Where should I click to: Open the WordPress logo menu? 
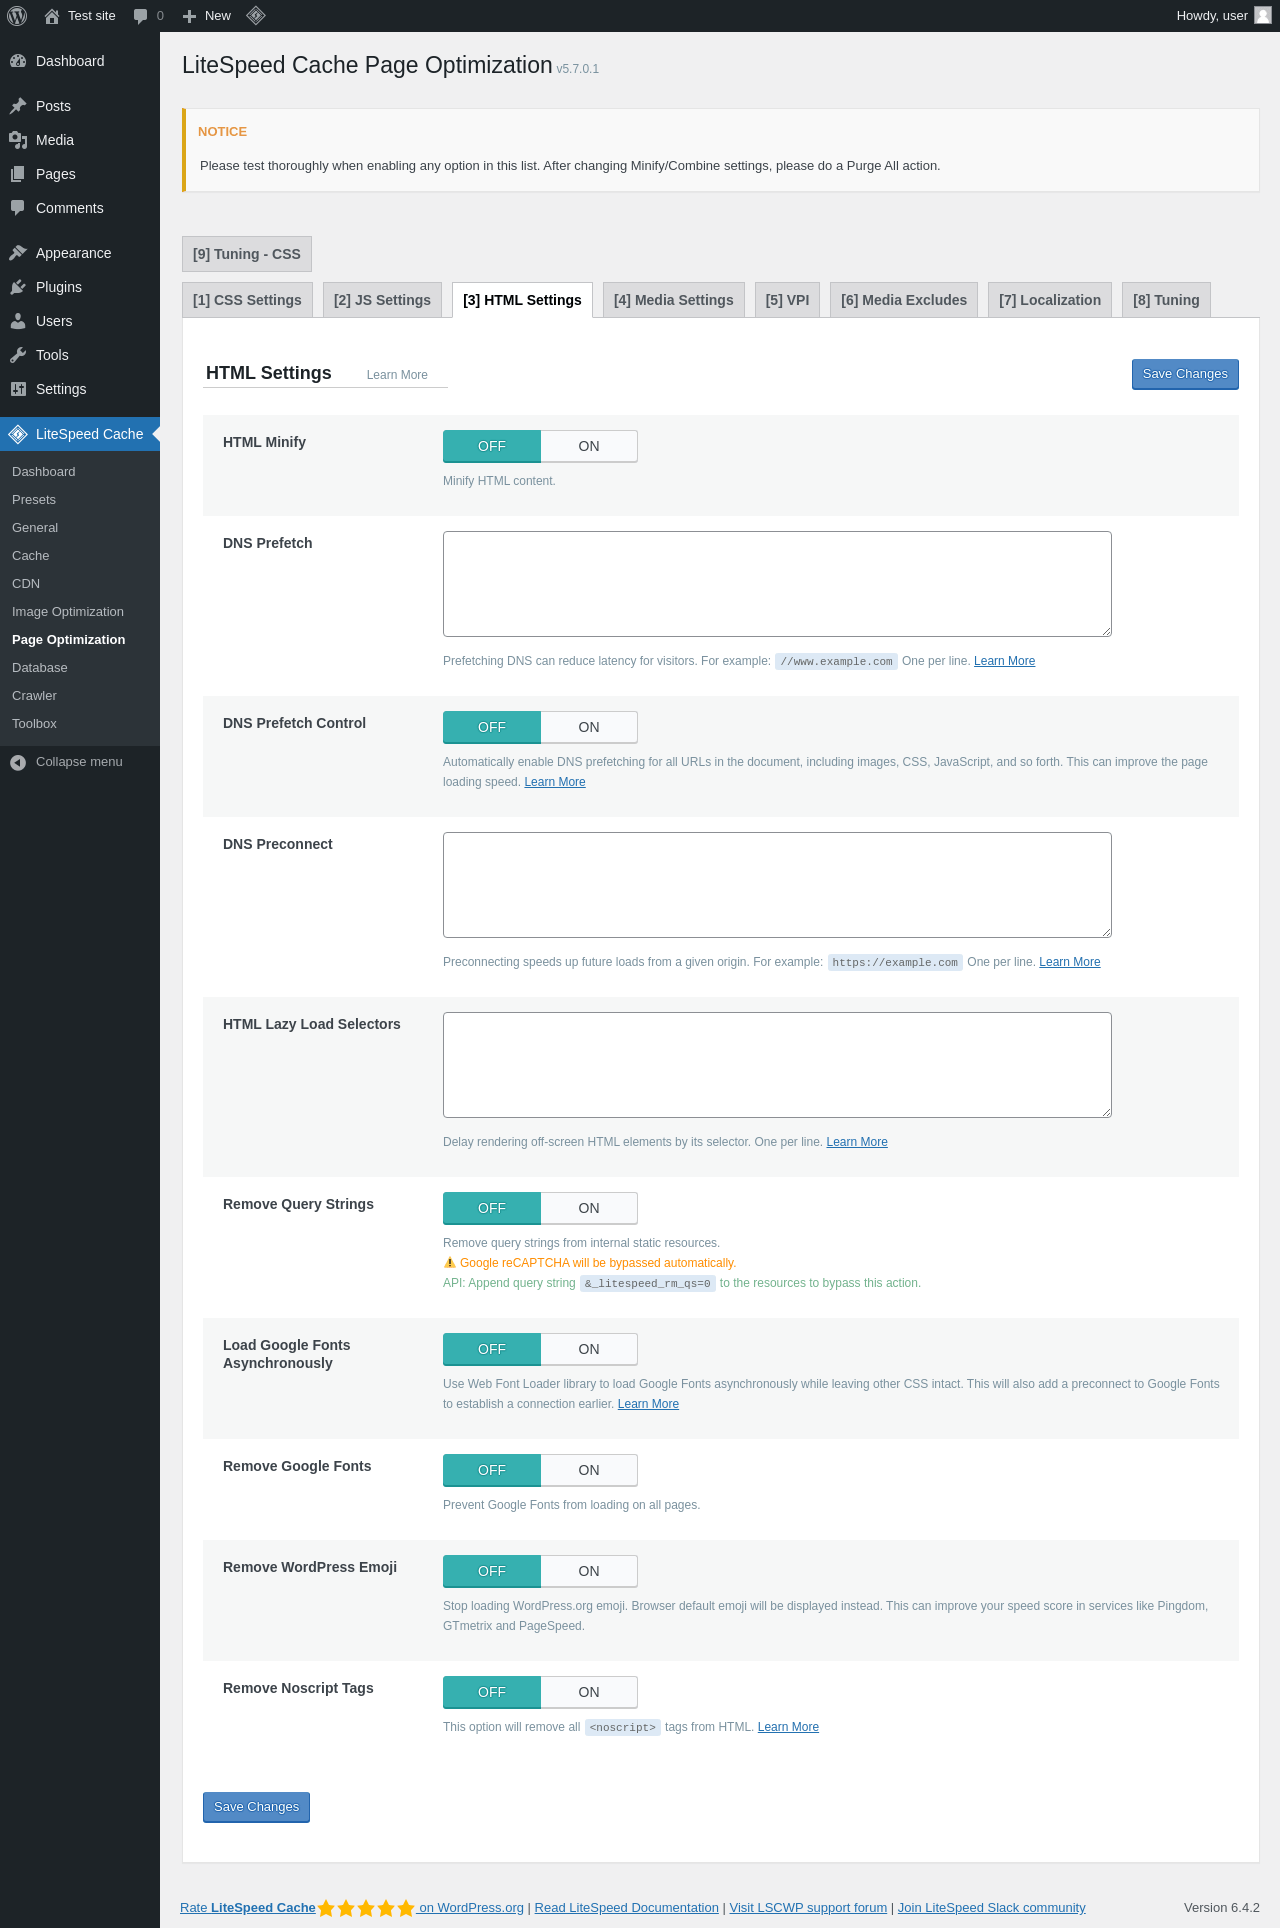[17, 16]
